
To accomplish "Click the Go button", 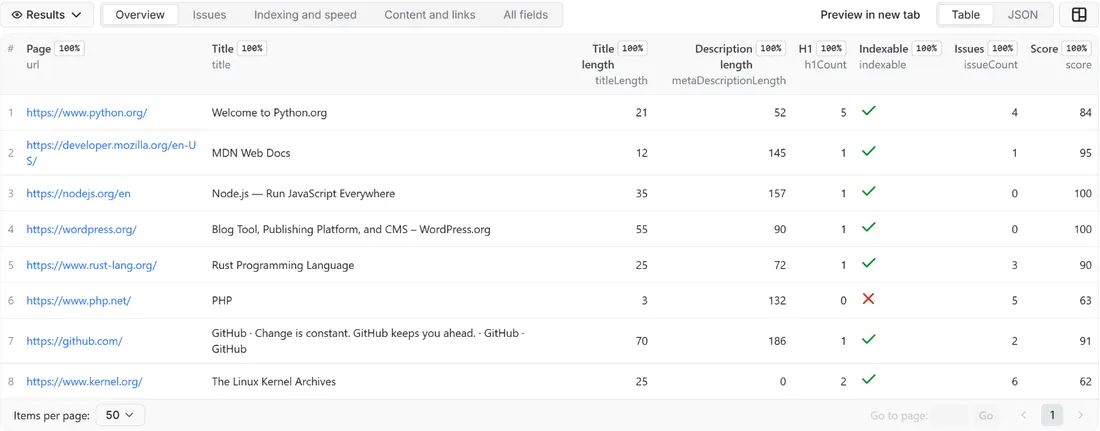I will (x=986, y=416).
